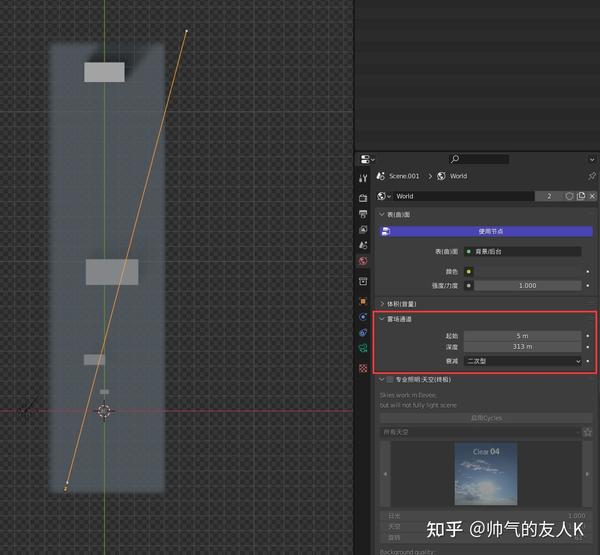Open the 所有天空 sky category dropdown
Viewport: 600px width, 555px height.
tap(480, 432)
